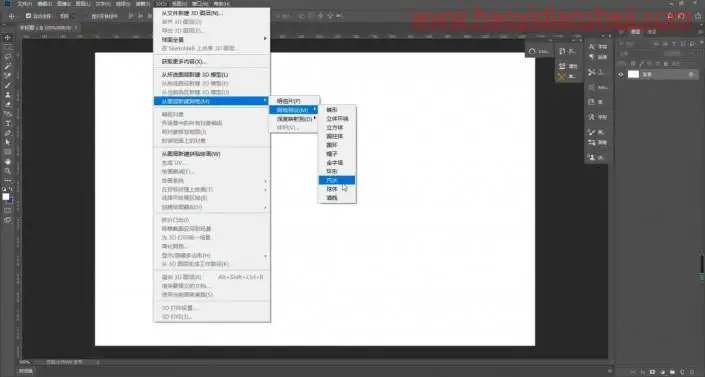This screenshot has width=705, height=377.
Task: Select the Lasso tool
Action: 8,57
